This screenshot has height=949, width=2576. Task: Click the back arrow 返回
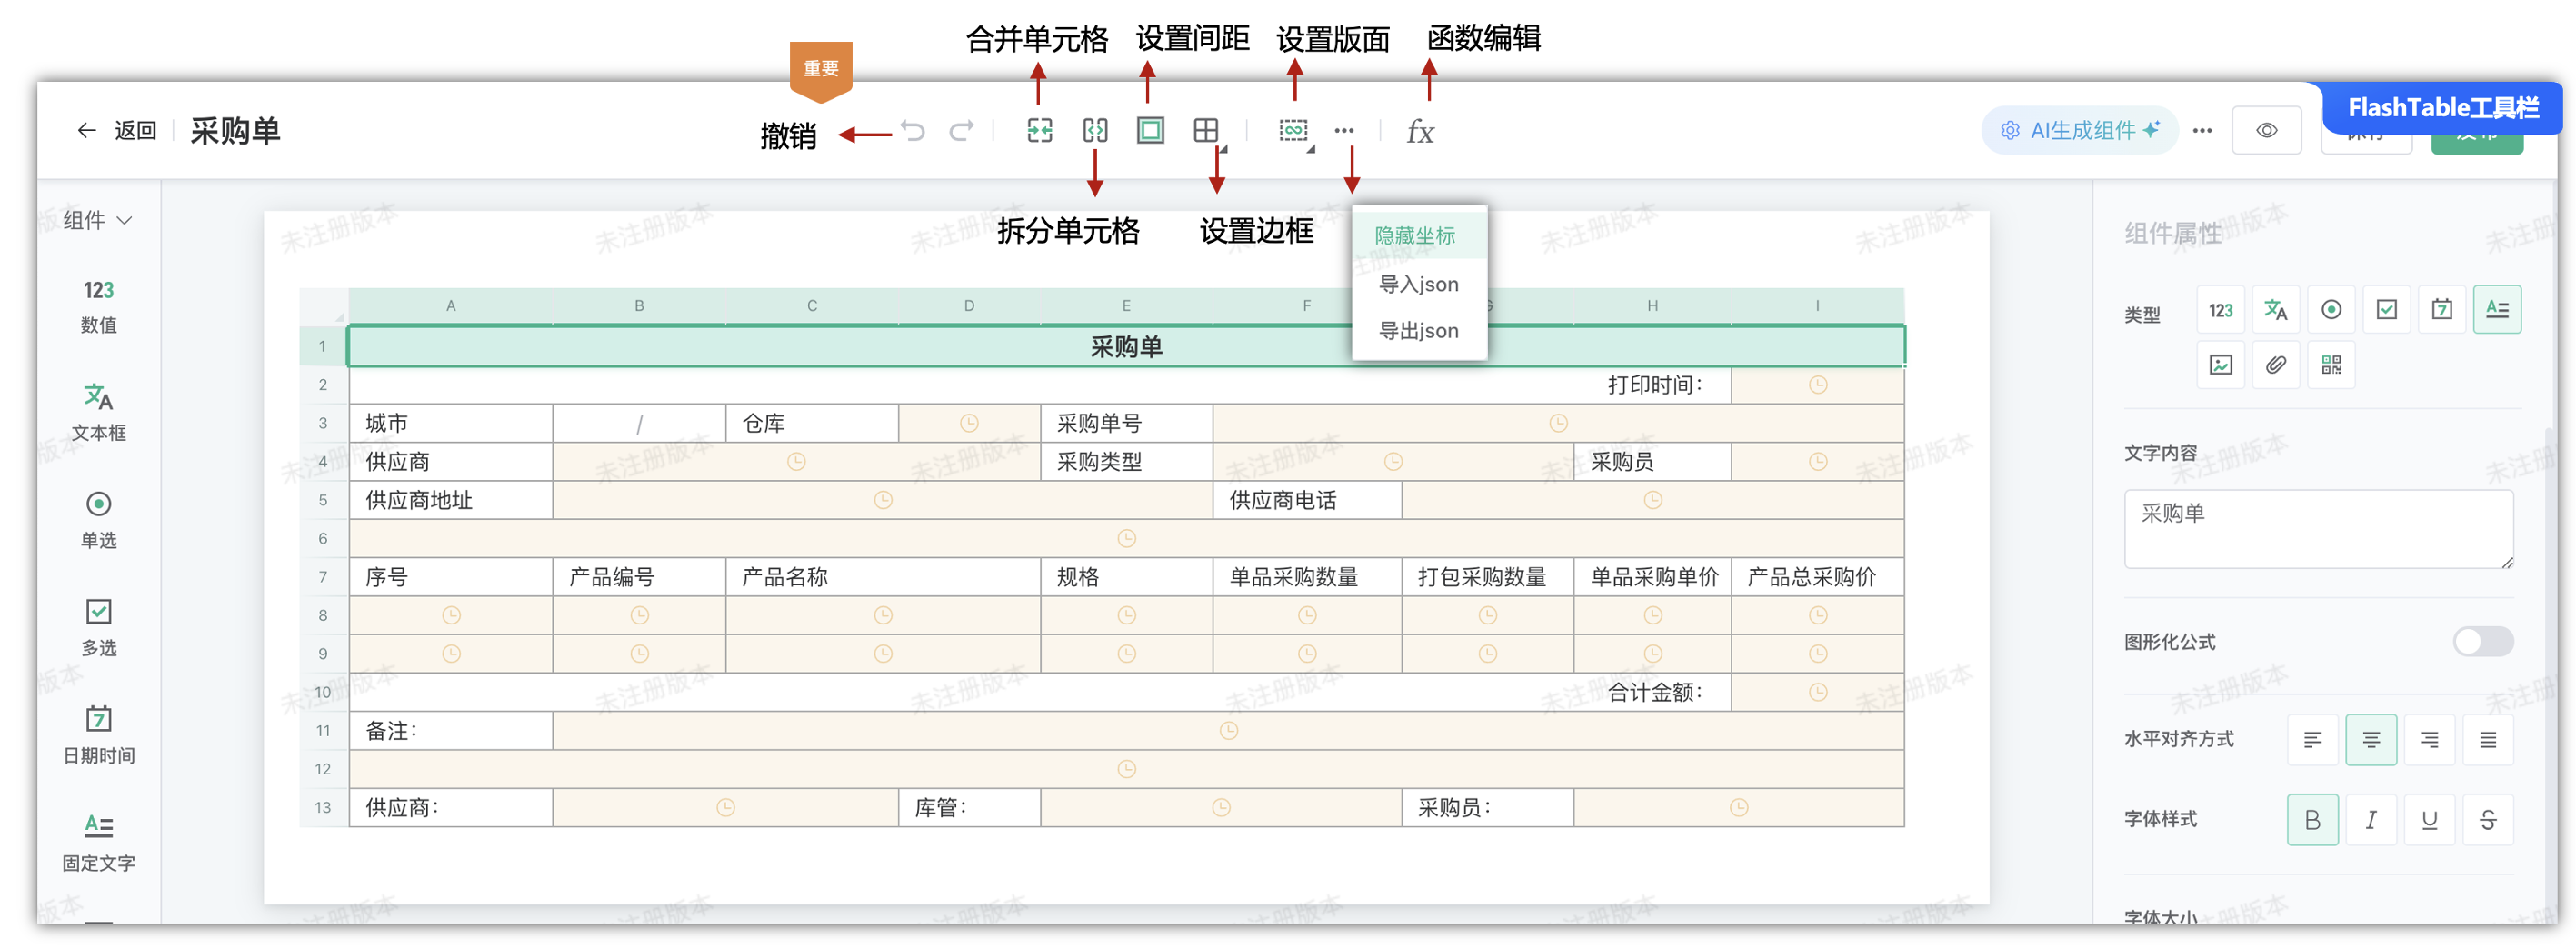pos(116,131)
